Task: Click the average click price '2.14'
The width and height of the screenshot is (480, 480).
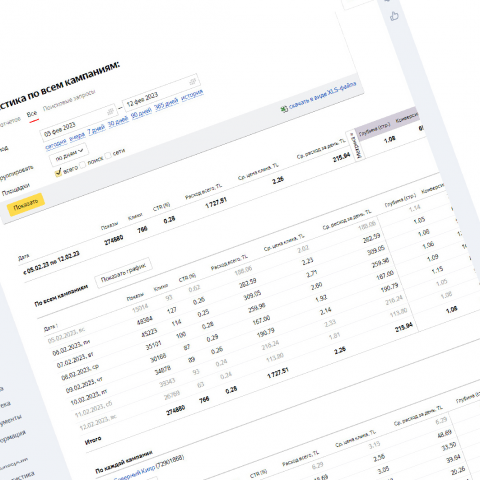Action: click(326, 311)
